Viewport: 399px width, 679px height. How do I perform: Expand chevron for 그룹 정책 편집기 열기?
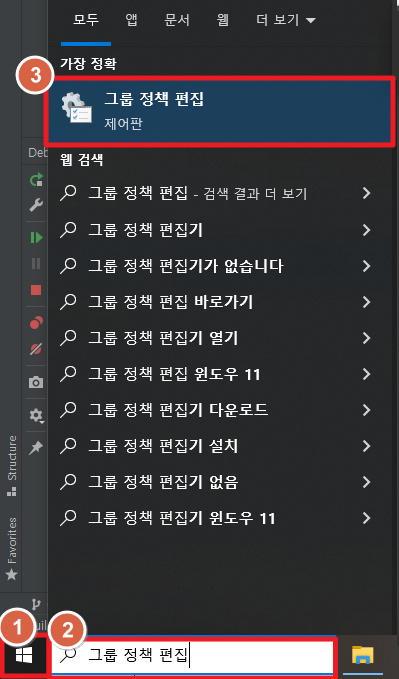pos(367,337)
